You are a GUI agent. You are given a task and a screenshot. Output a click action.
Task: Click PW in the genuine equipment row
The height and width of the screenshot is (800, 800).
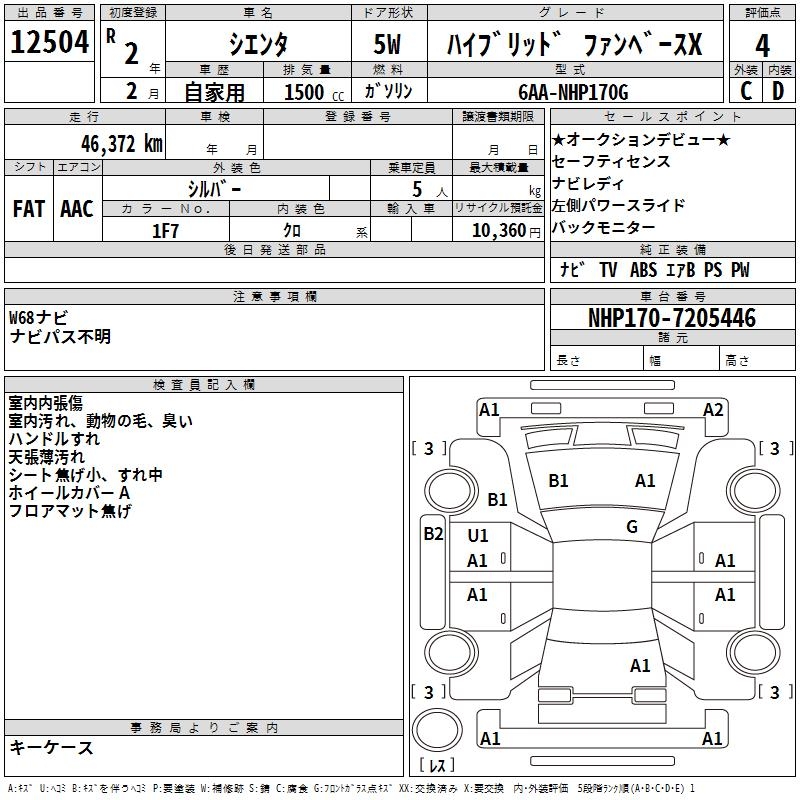tap(740, 270)
